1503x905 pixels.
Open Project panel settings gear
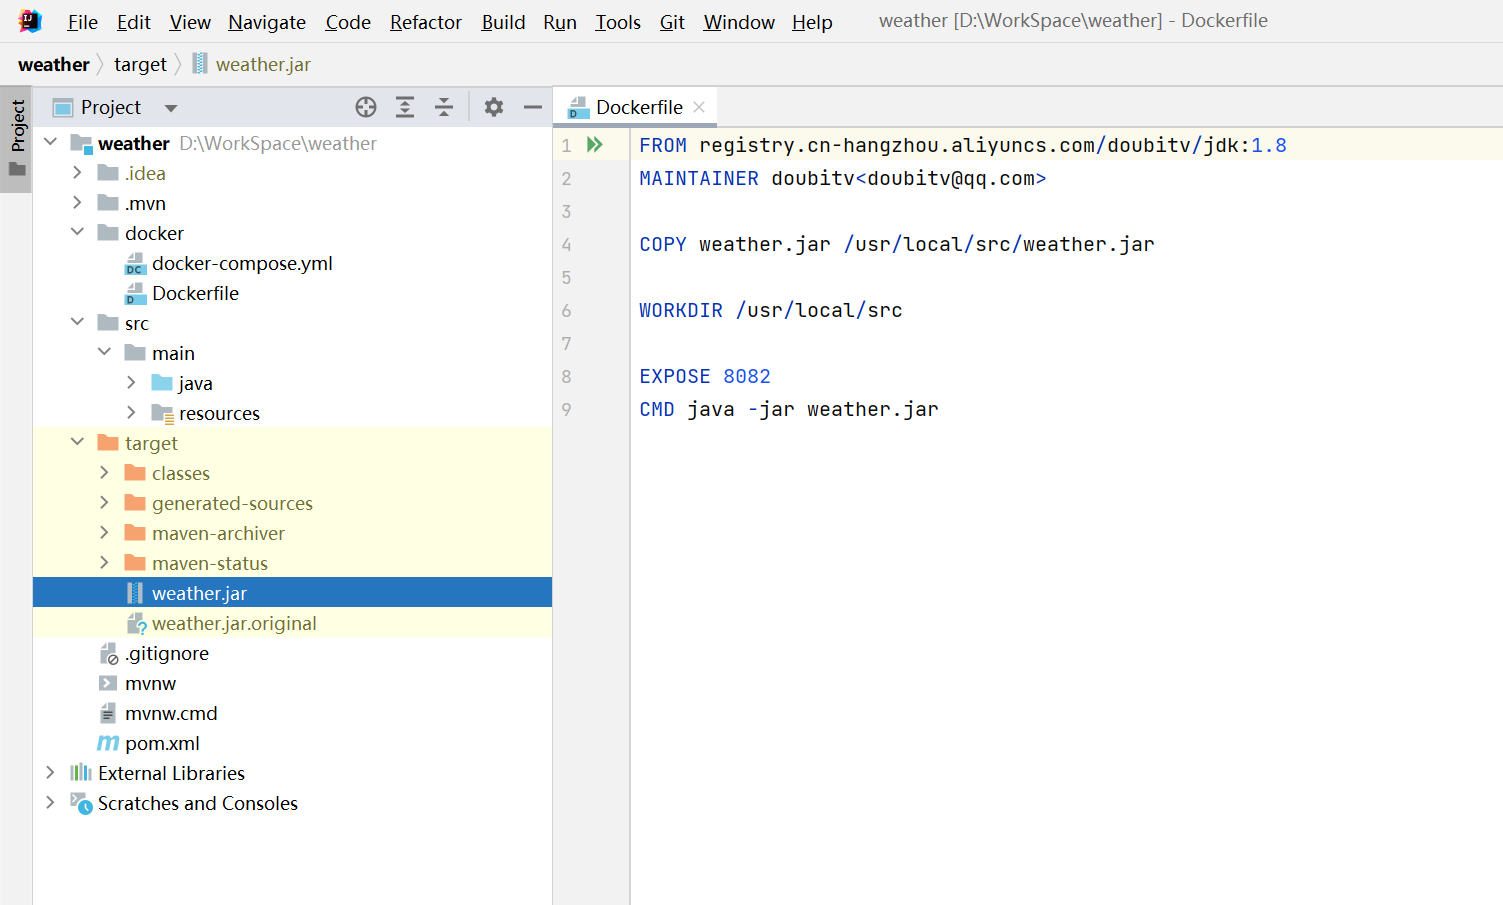coord(494,107)
